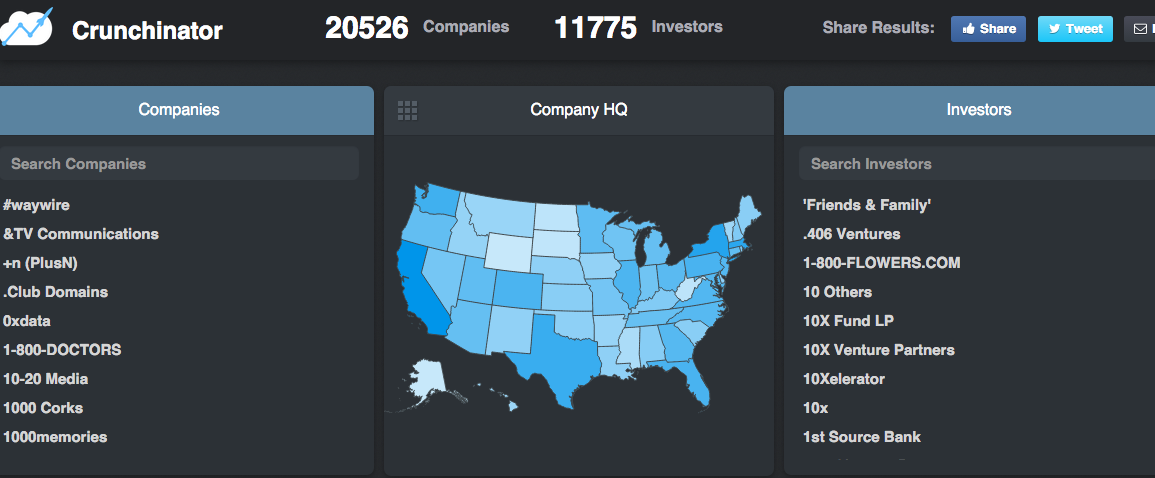Click the grid icon in Company HQ header
Viewport: 1155px width, 478px height.
(x=407, y=110)
